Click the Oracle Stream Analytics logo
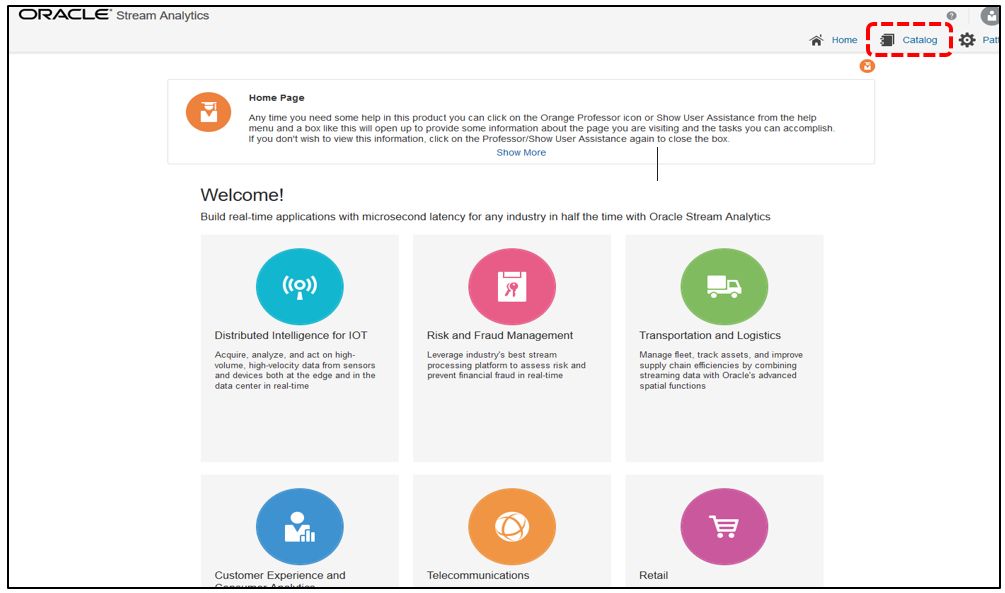Screen dimensions: 1005x593 [x=113, y=15]
